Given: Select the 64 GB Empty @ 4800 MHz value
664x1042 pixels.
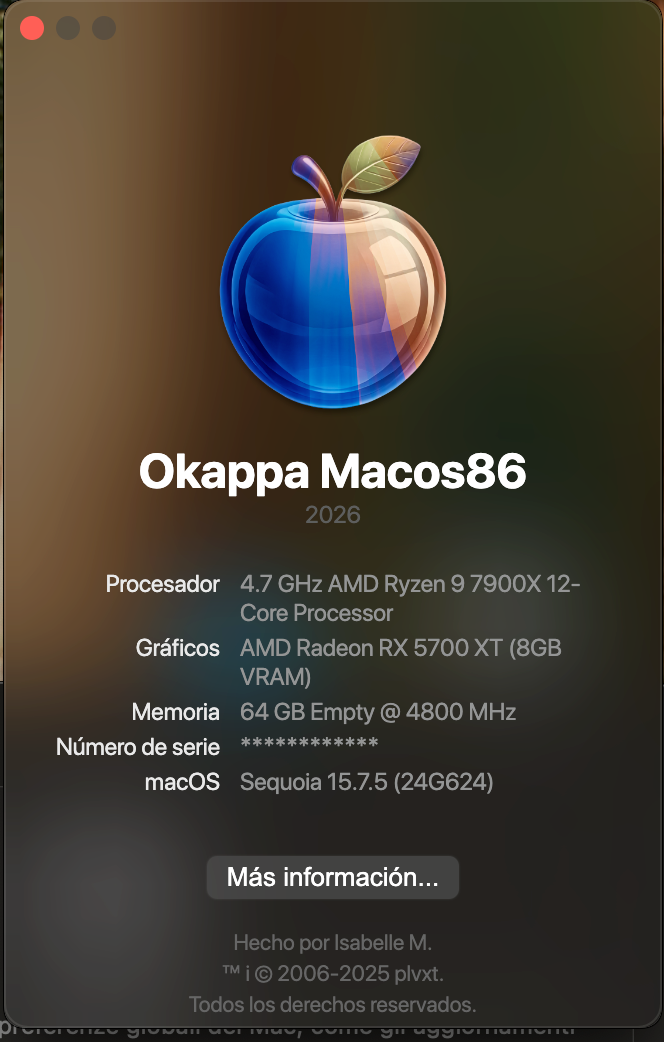Looking at the screenshot, I should pyautogui.click(x=378, y=712).
